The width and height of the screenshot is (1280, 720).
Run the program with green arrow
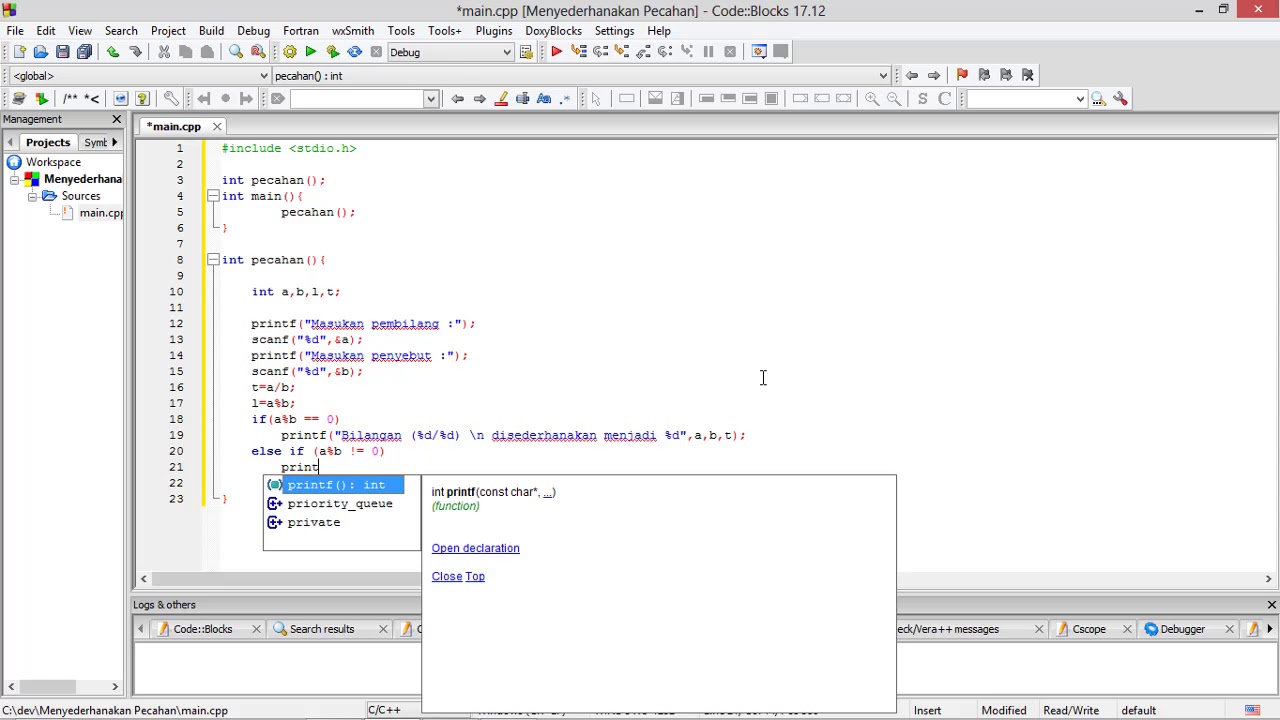pos(311,52)
